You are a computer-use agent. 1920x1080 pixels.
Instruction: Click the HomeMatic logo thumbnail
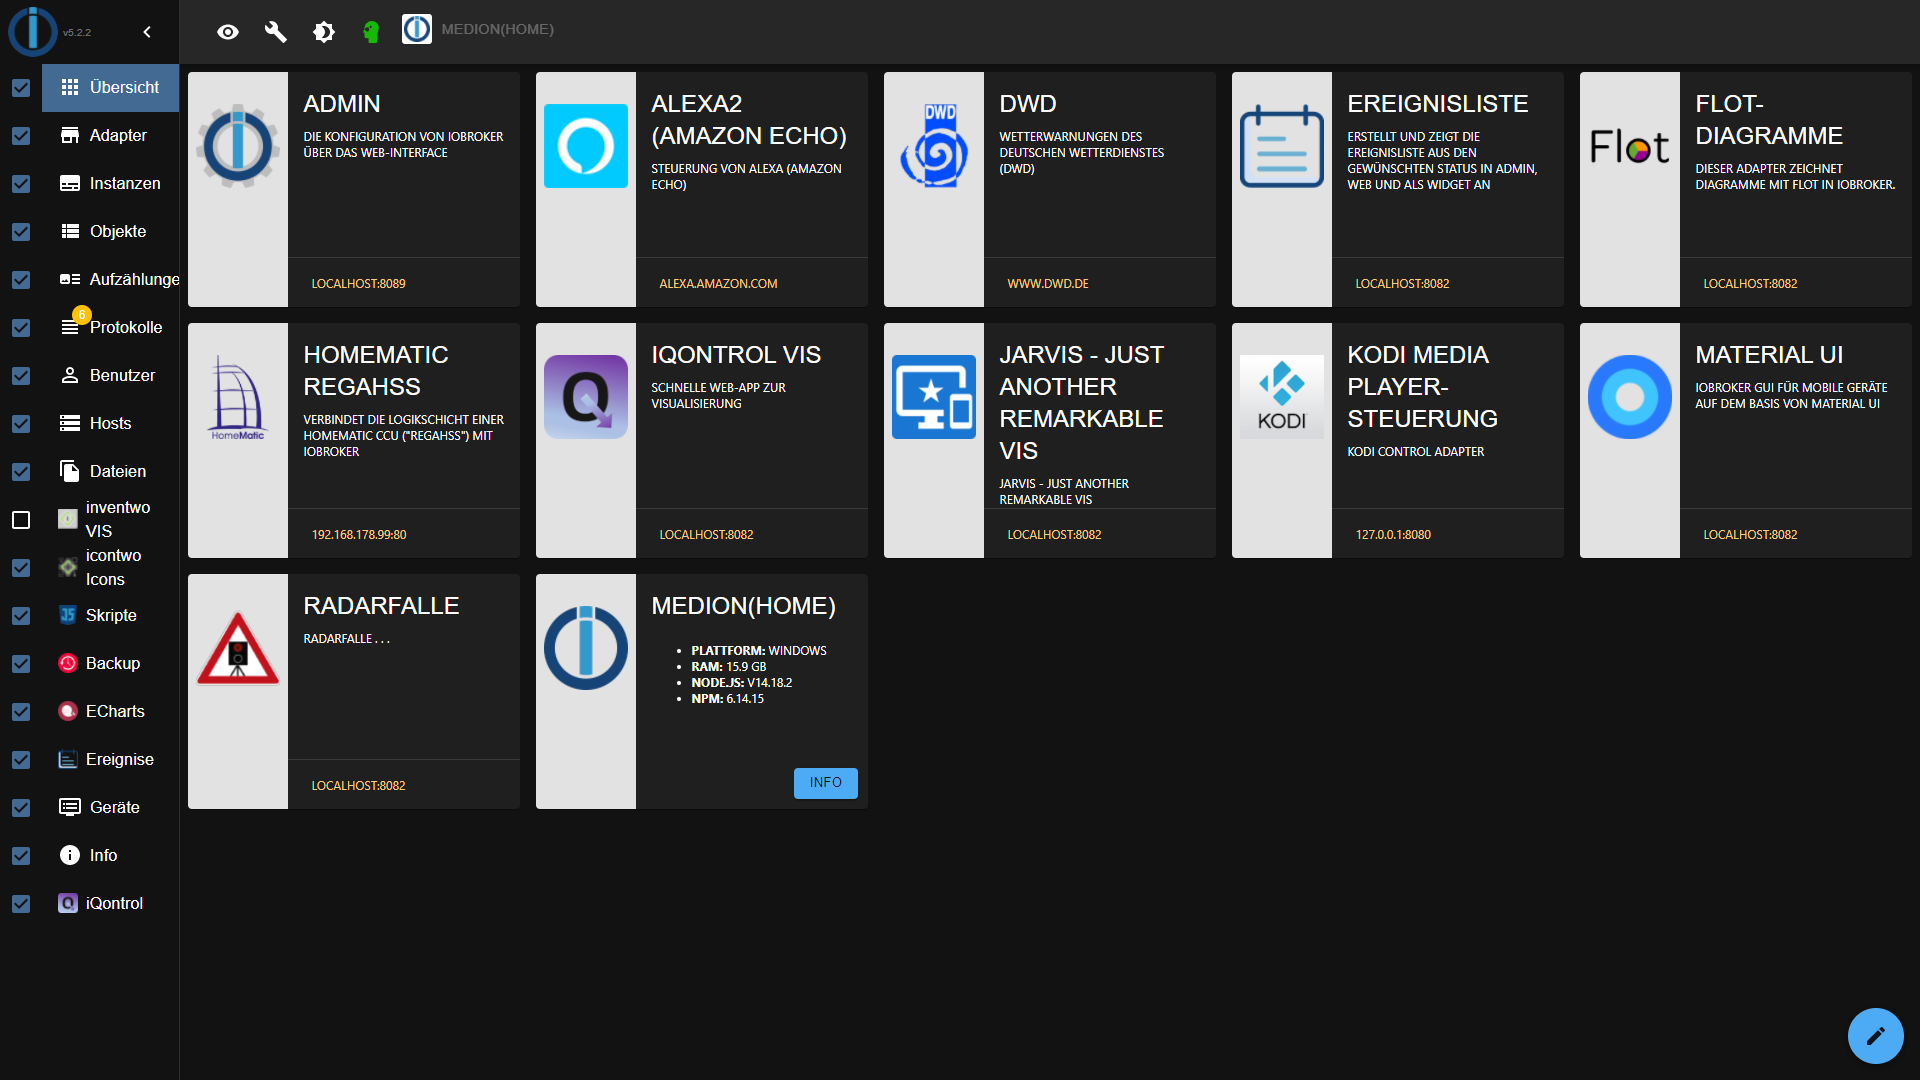238,398
